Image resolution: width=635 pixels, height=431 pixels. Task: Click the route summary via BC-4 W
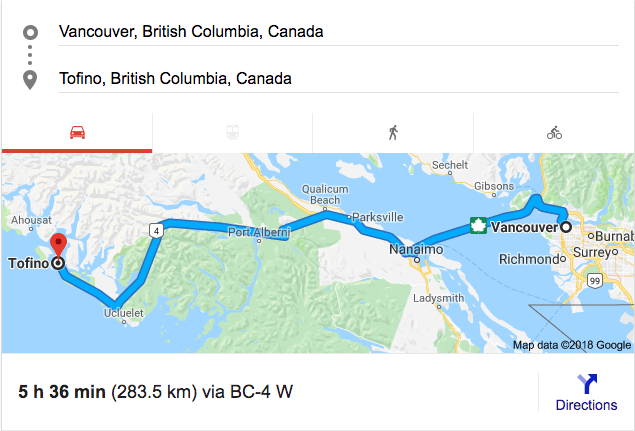(156, 392)
